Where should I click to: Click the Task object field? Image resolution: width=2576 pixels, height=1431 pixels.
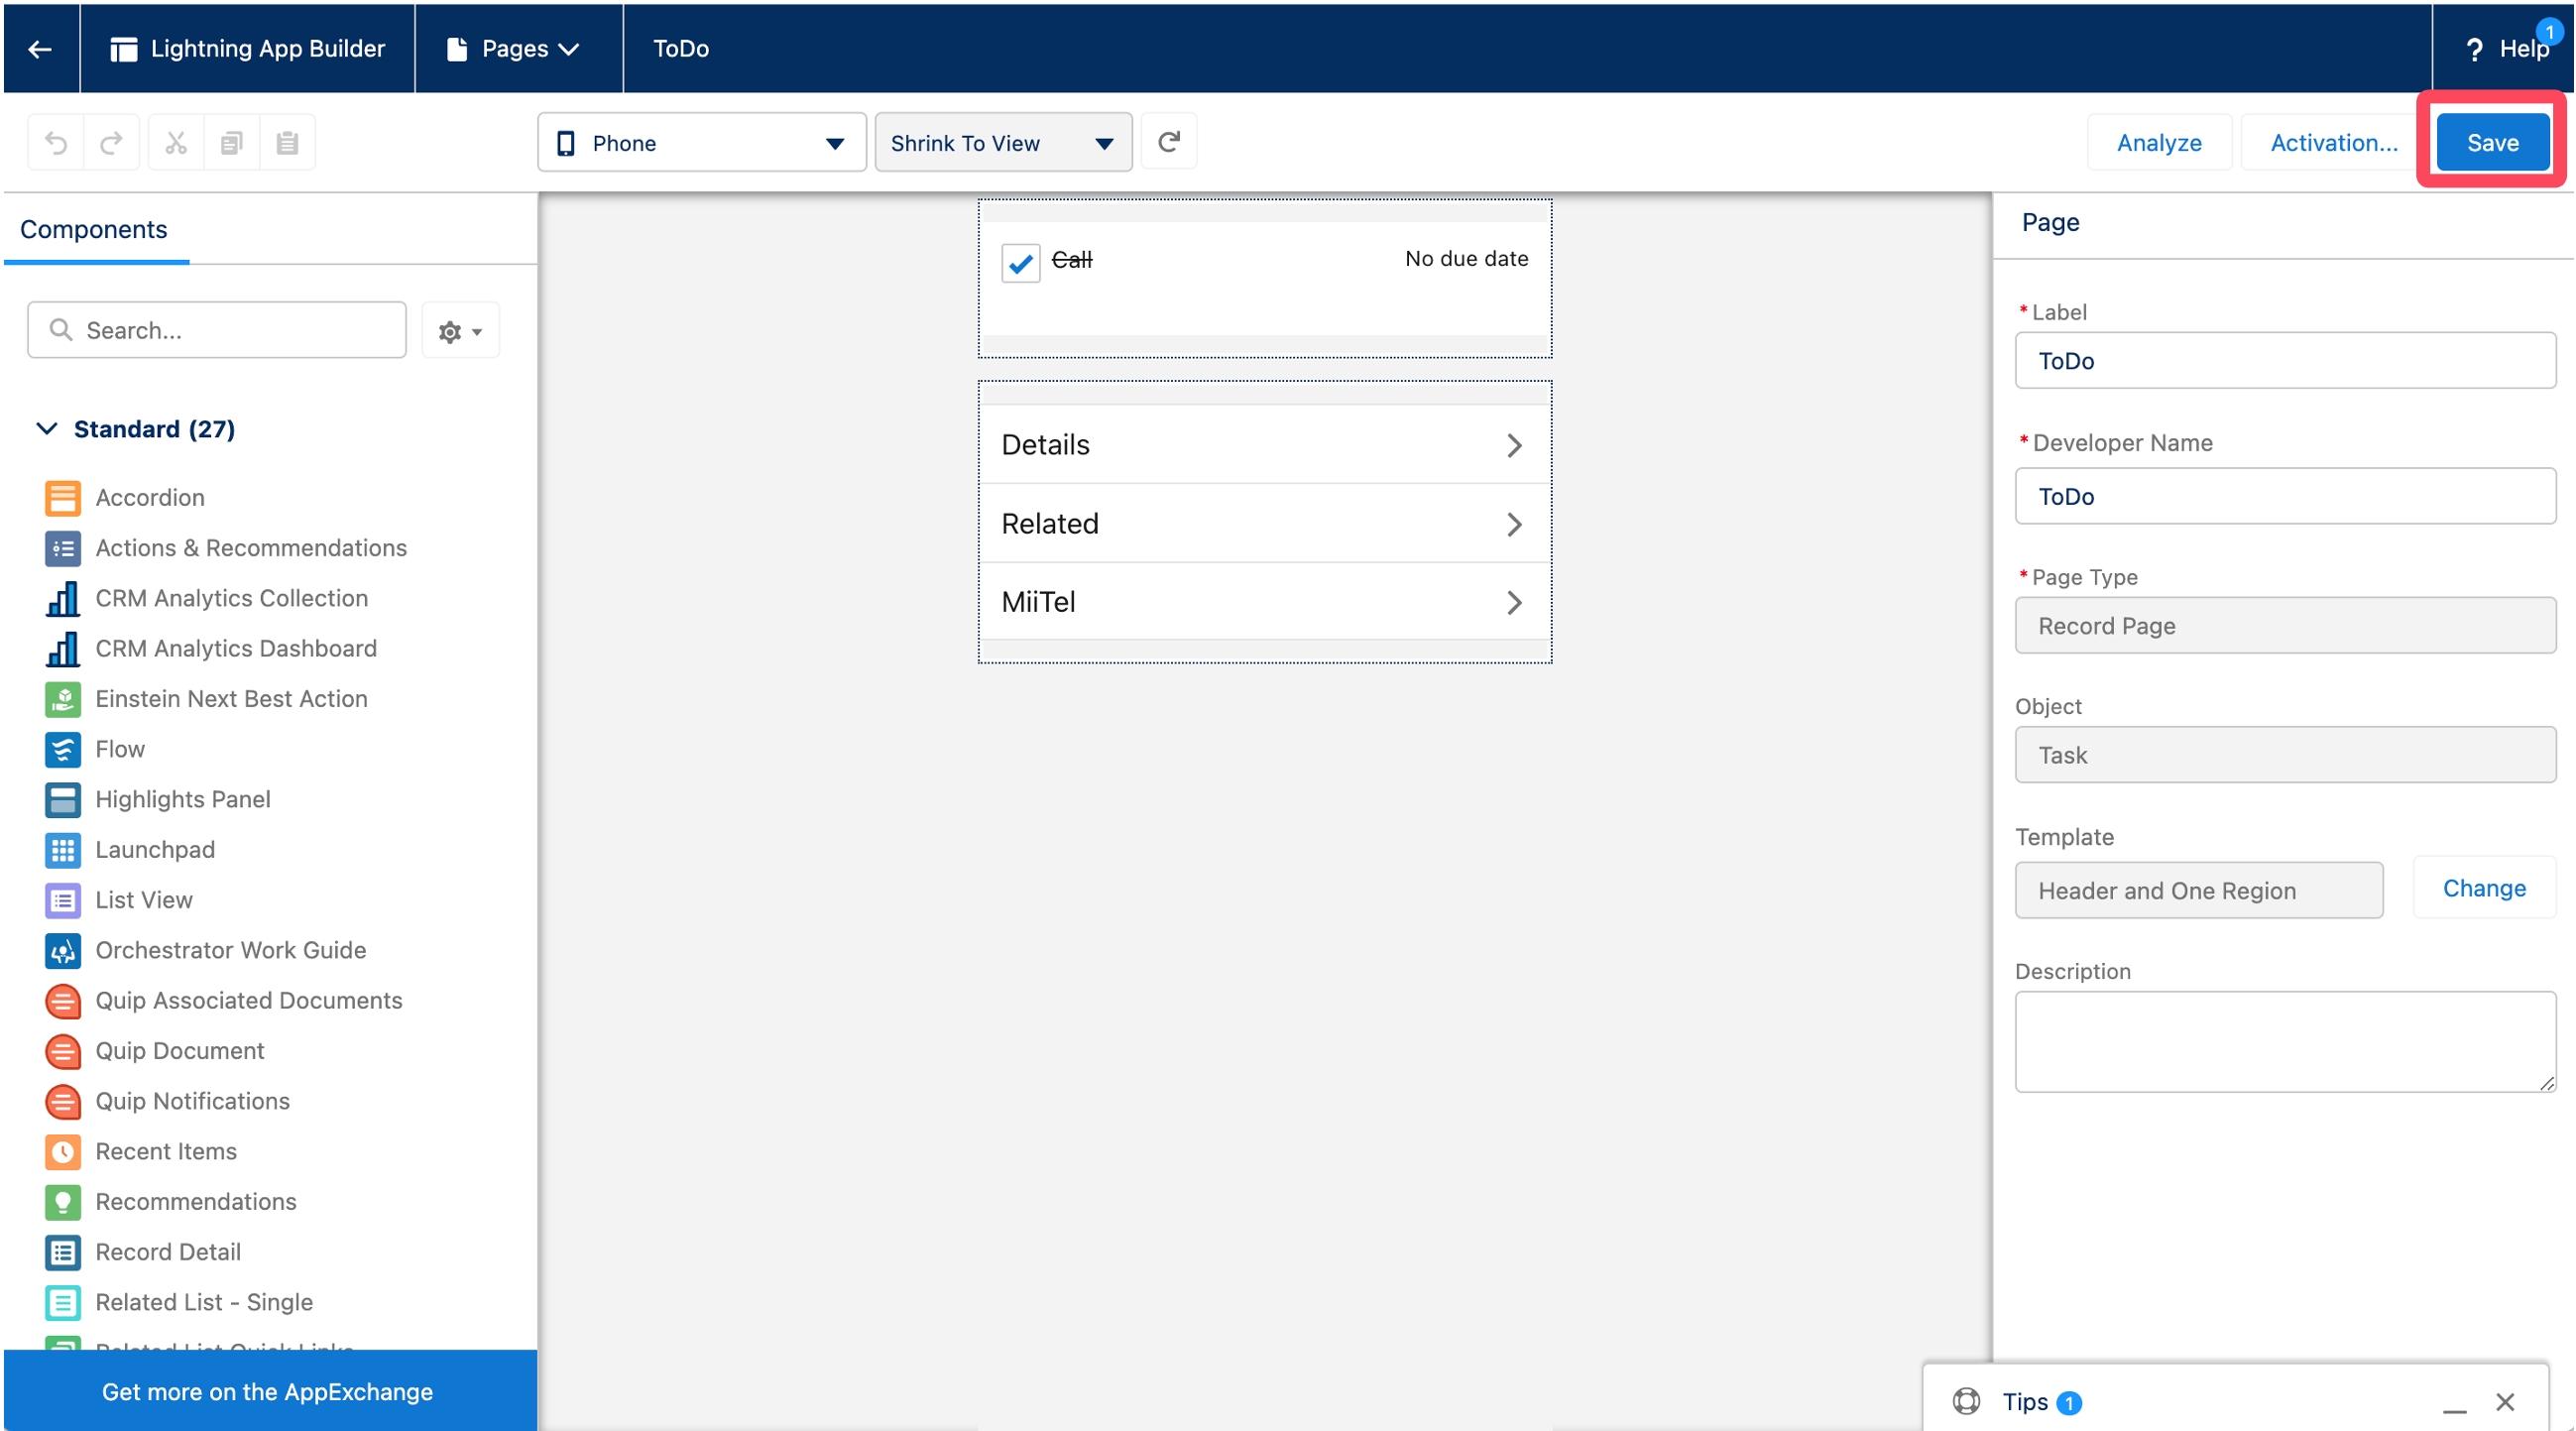click(x=2285, y=755)
